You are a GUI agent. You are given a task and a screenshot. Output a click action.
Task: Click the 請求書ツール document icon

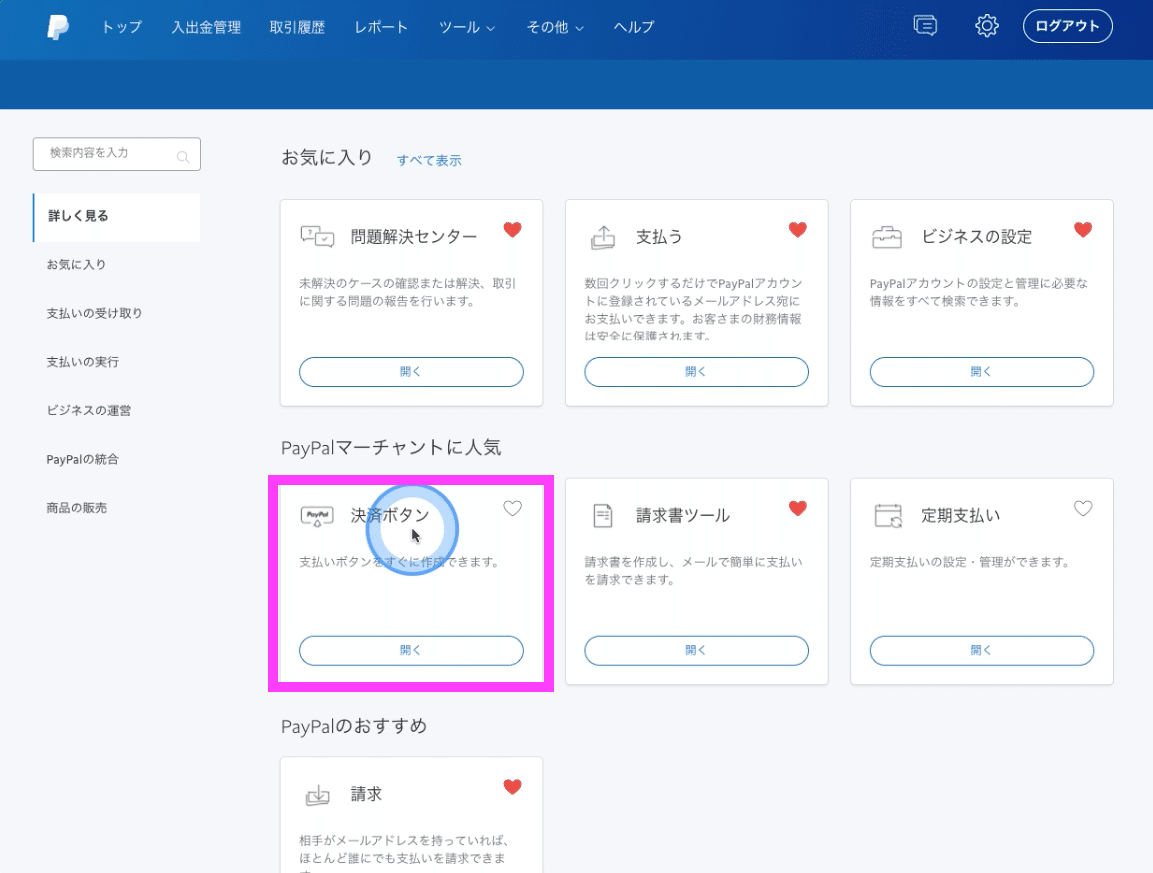tap(603, 516)
